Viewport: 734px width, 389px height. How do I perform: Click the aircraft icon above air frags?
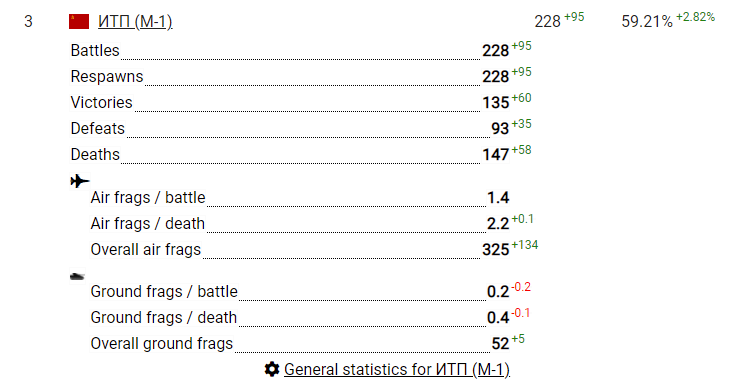click(80, 181)
